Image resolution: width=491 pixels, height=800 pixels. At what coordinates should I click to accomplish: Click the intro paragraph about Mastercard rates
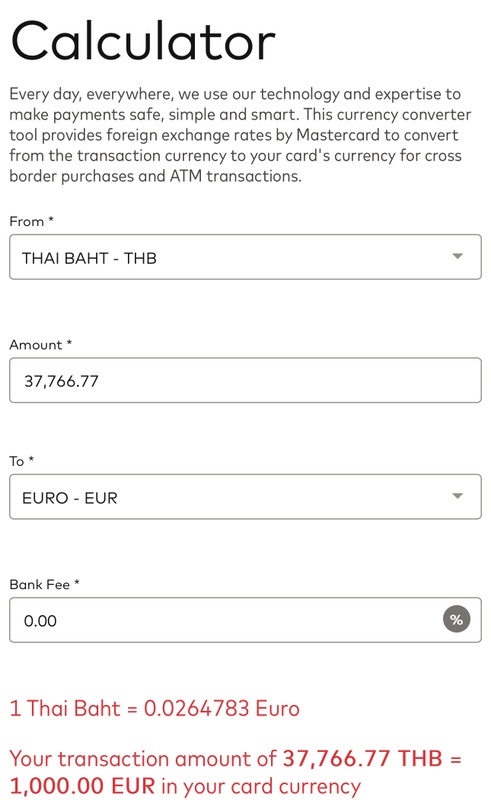tap(240, 135)
